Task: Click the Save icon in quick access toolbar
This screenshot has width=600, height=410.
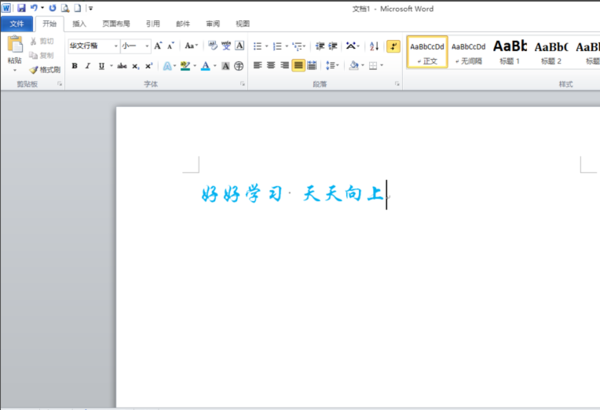Action: 20,7
